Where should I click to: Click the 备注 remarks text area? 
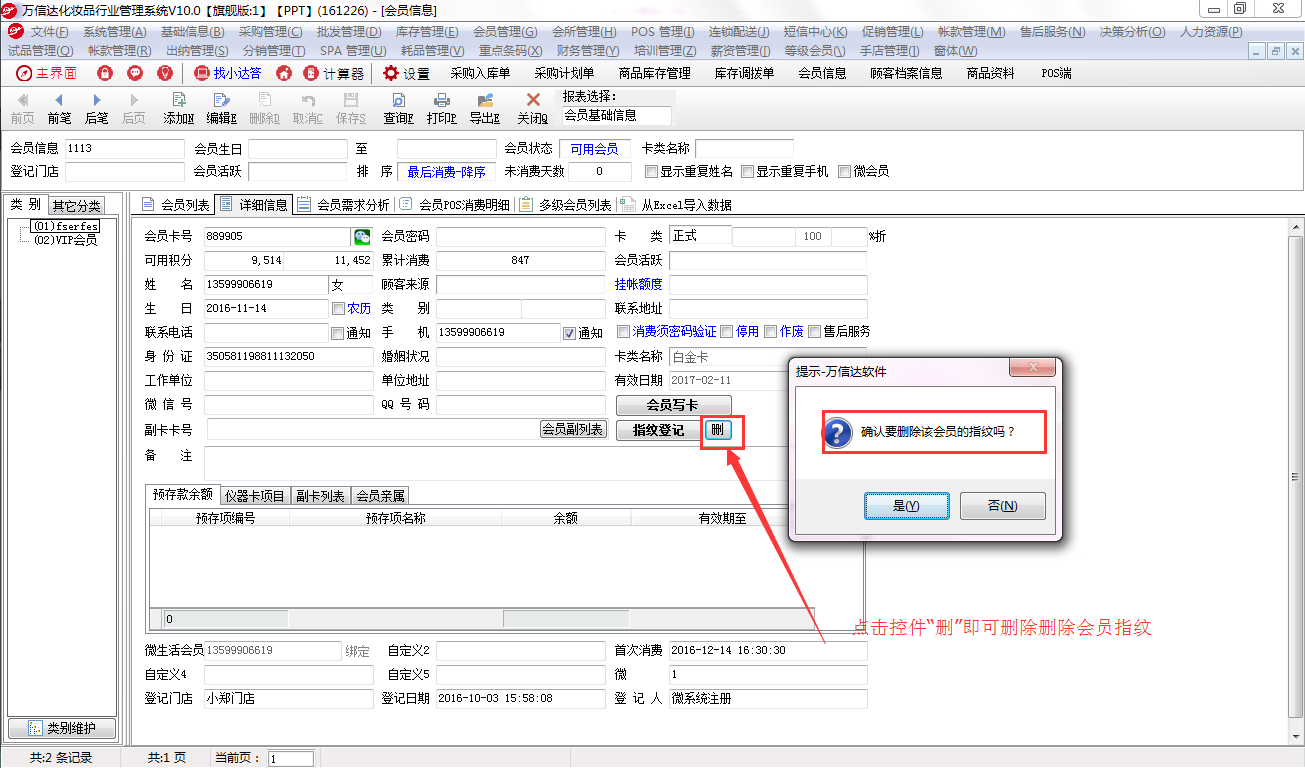(533, 463)
